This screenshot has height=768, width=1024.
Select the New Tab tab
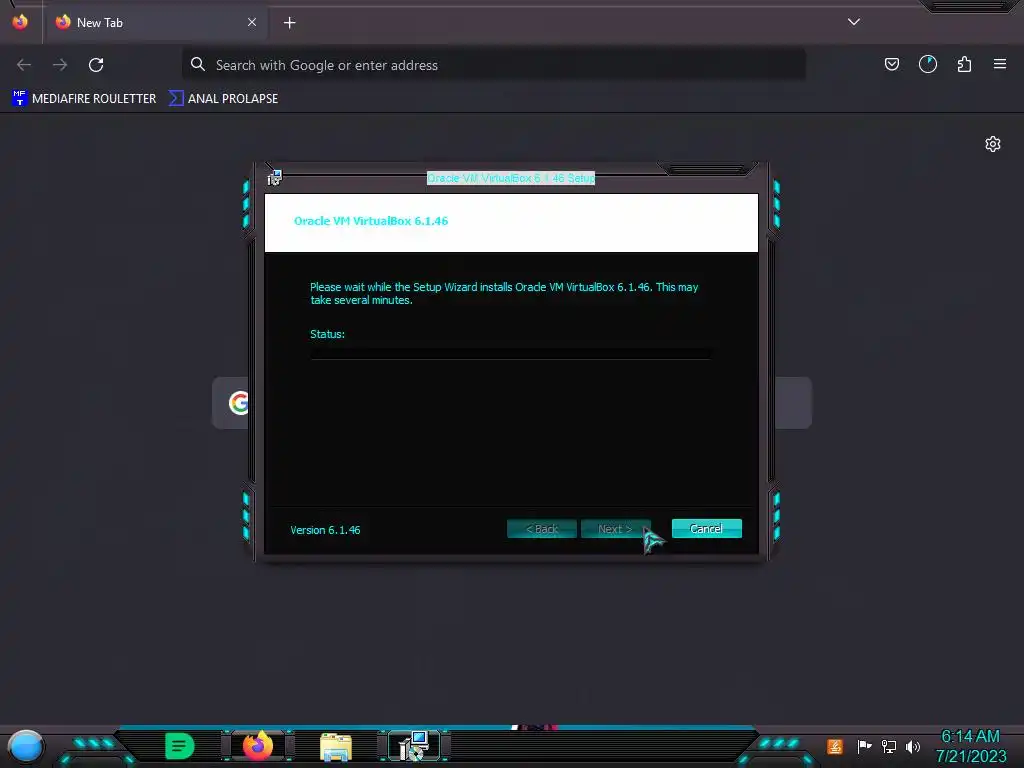point(157,22)
